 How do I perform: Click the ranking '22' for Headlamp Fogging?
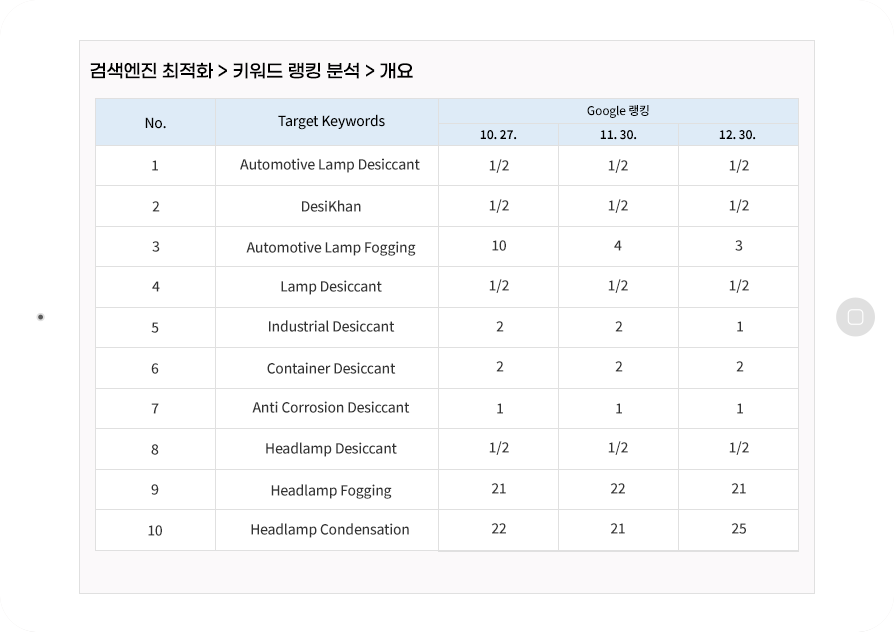coord(618,489)
